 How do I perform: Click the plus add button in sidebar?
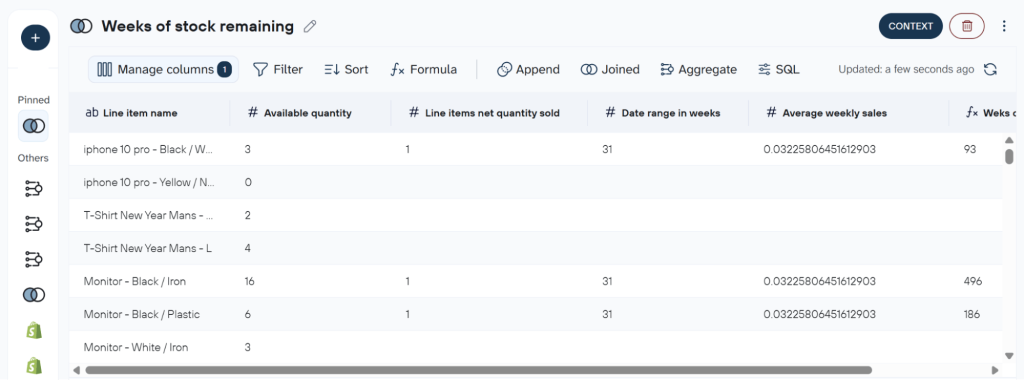point(35,38)
